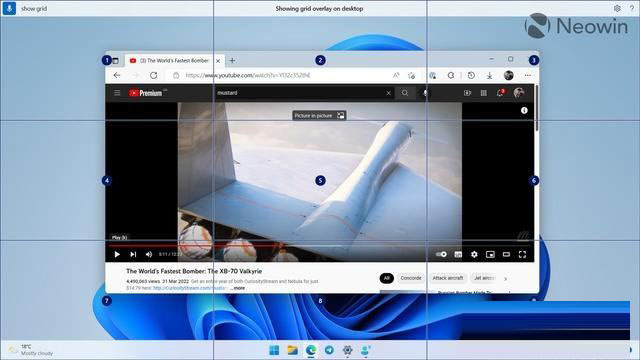The height and width of the screenshot is (360, 640).
Task: Open a new browser tab
Action: point(232,61)
